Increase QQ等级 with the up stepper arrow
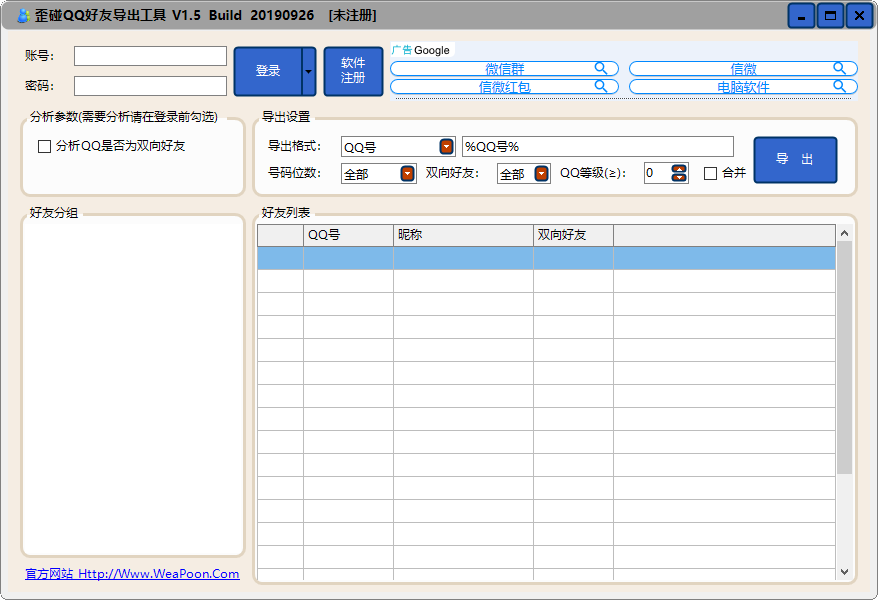The height and width of the screenshot is (600, 878). click(679, 167)
